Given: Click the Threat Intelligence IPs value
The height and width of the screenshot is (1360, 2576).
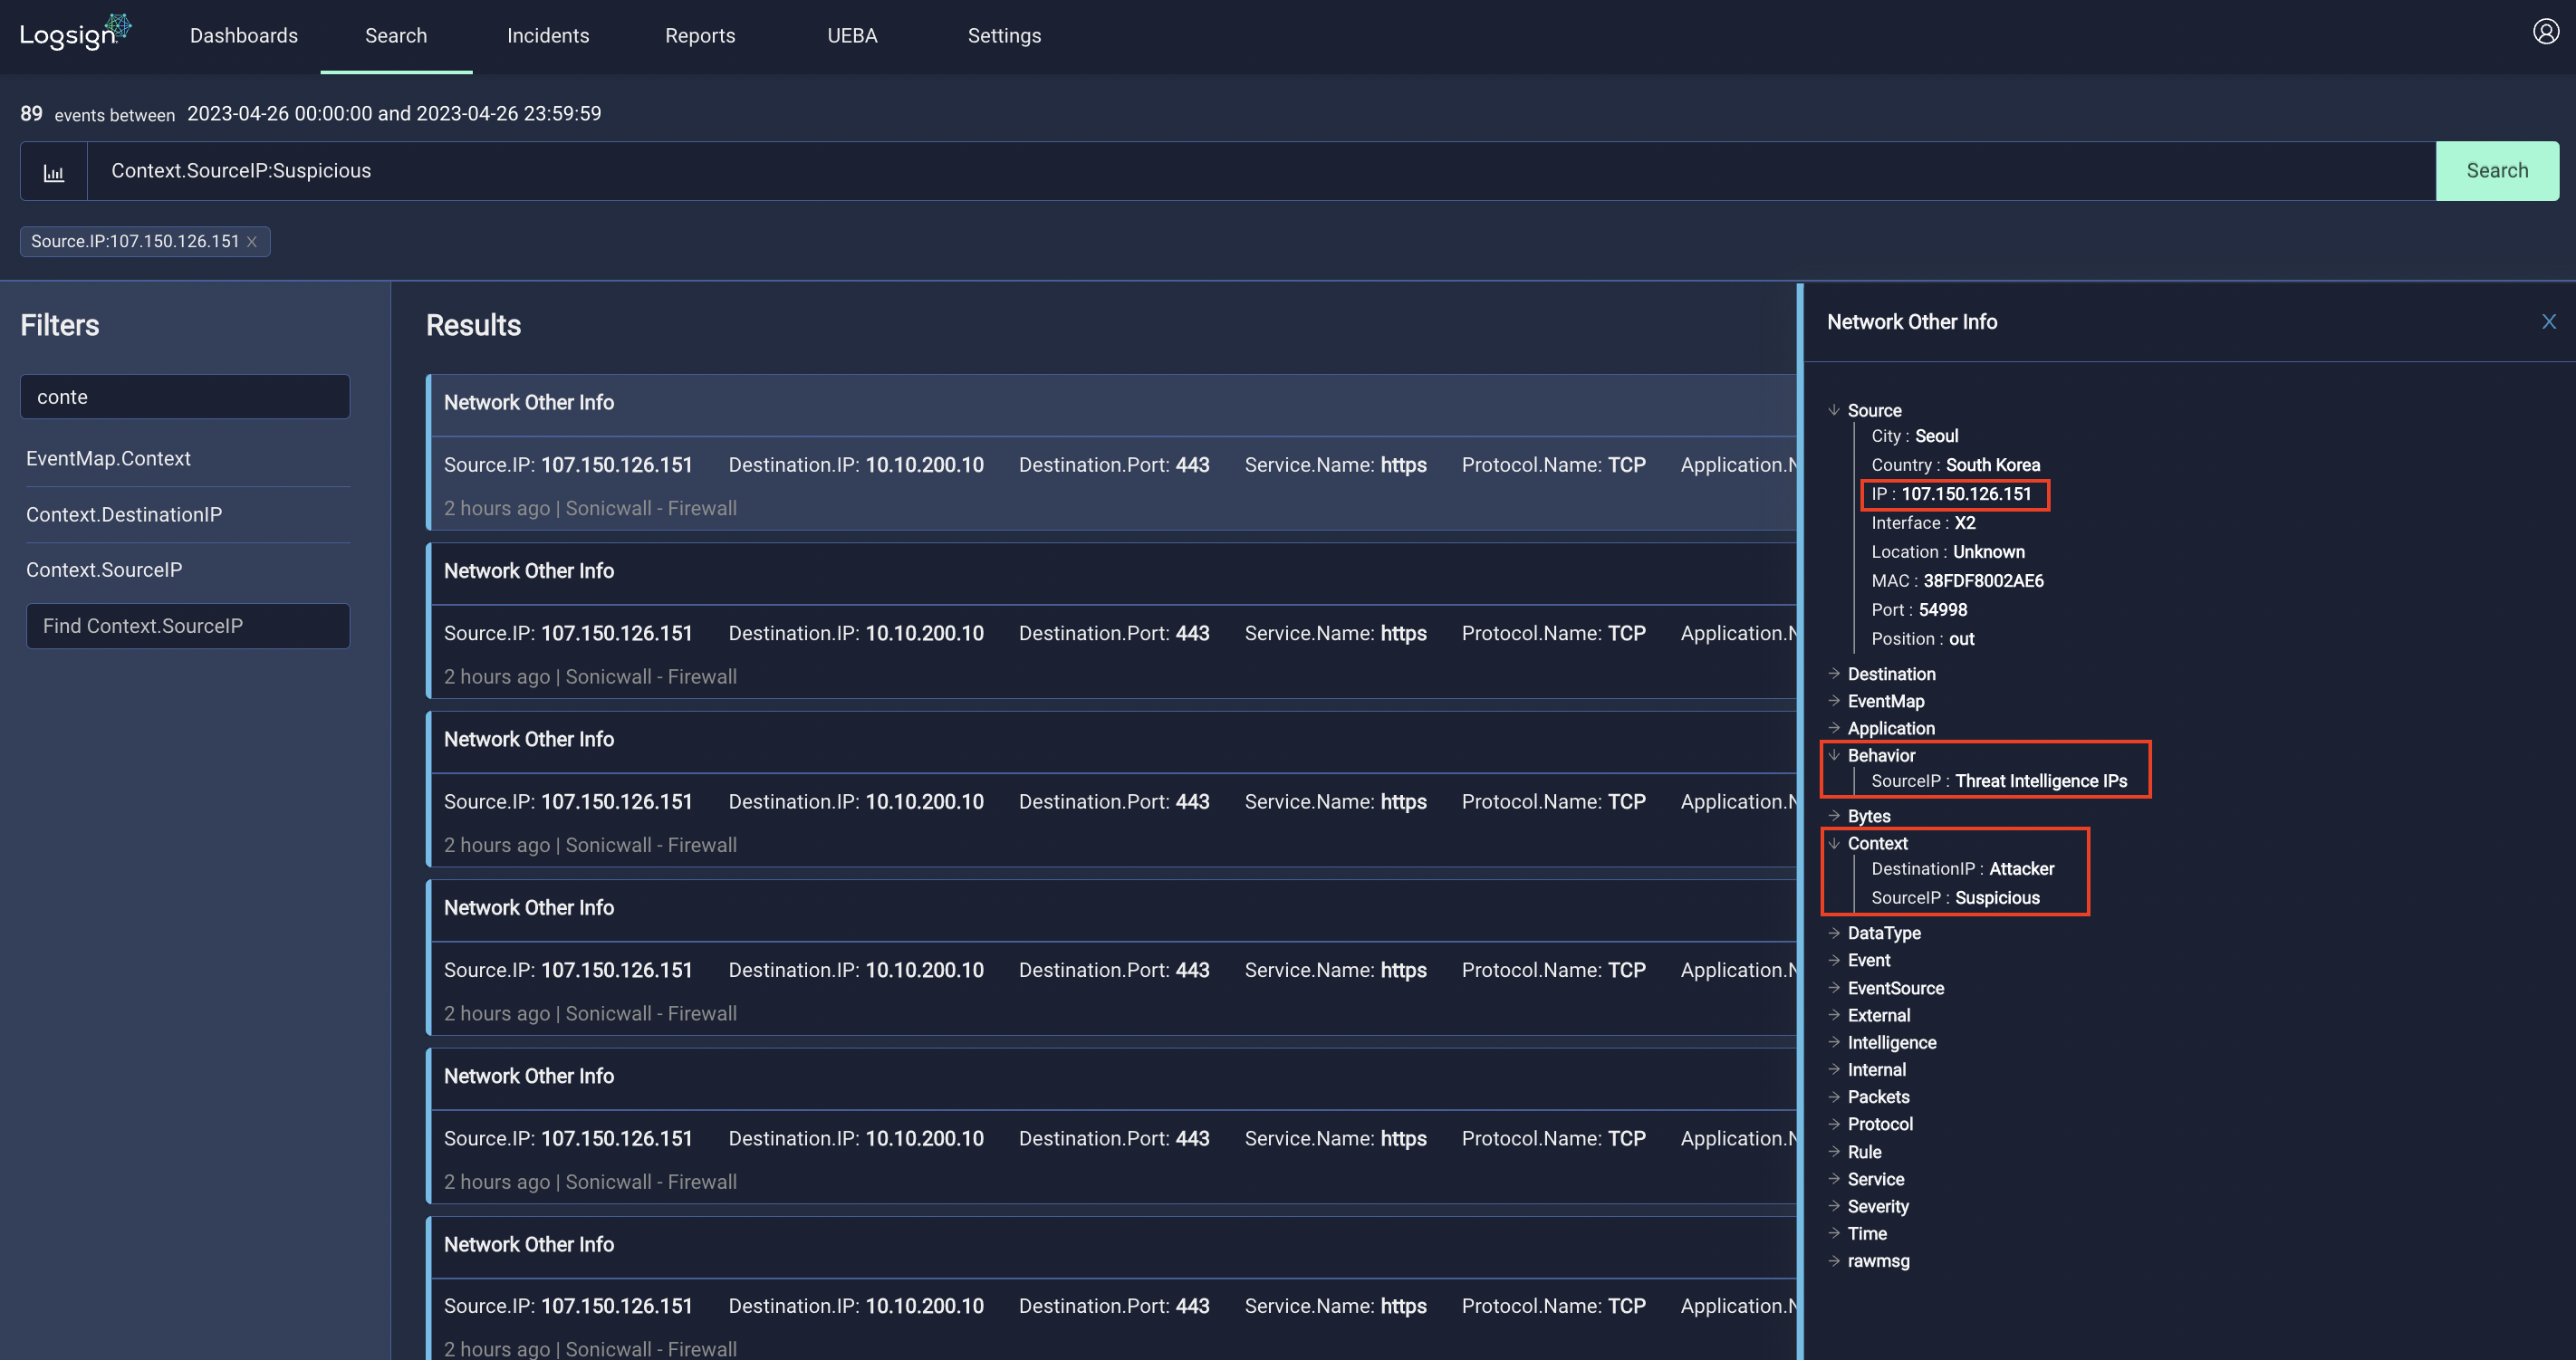Looking at the screenshot, I should (2040, 781).
